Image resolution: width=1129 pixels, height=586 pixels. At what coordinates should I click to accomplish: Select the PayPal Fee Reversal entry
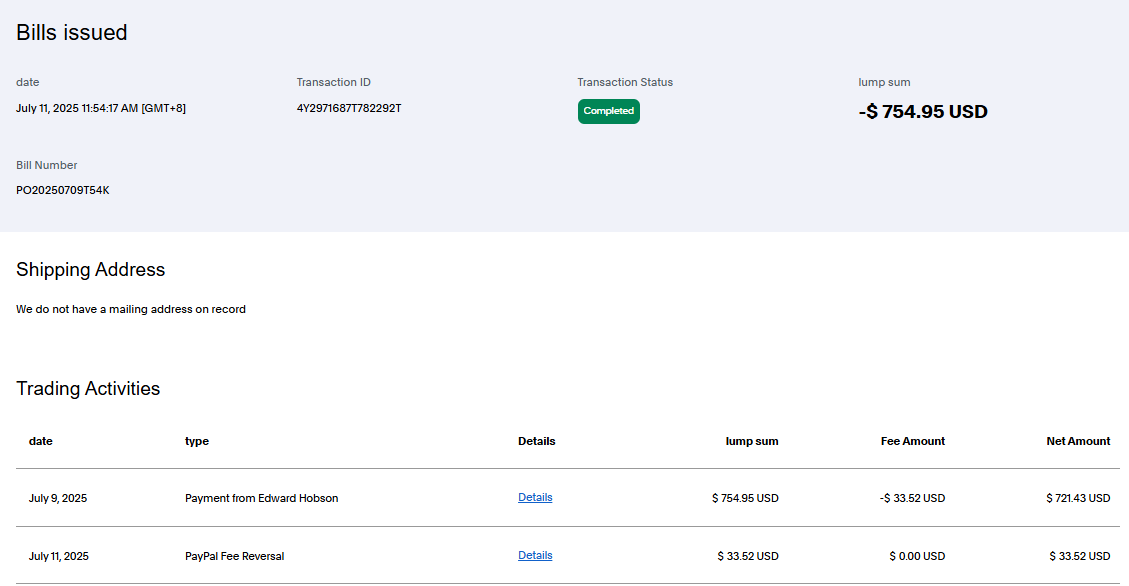[235, 556]
